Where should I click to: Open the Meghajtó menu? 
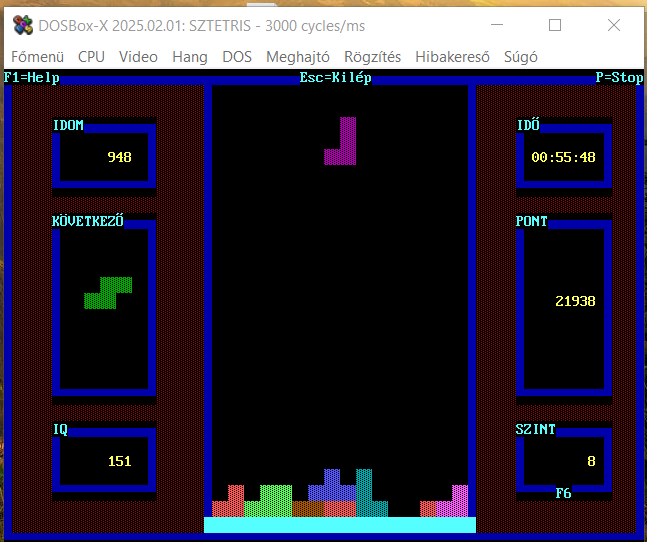pos(298,57)
